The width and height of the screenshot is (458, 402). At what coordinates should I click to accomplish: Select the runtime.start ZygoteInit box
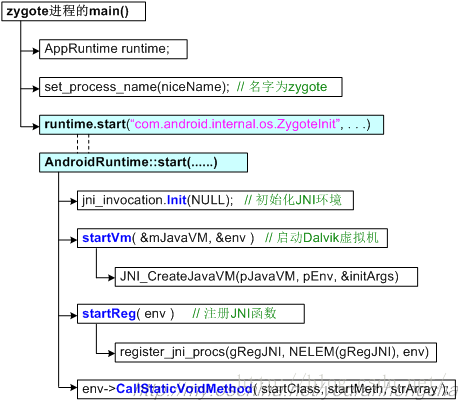coord(211,125)
